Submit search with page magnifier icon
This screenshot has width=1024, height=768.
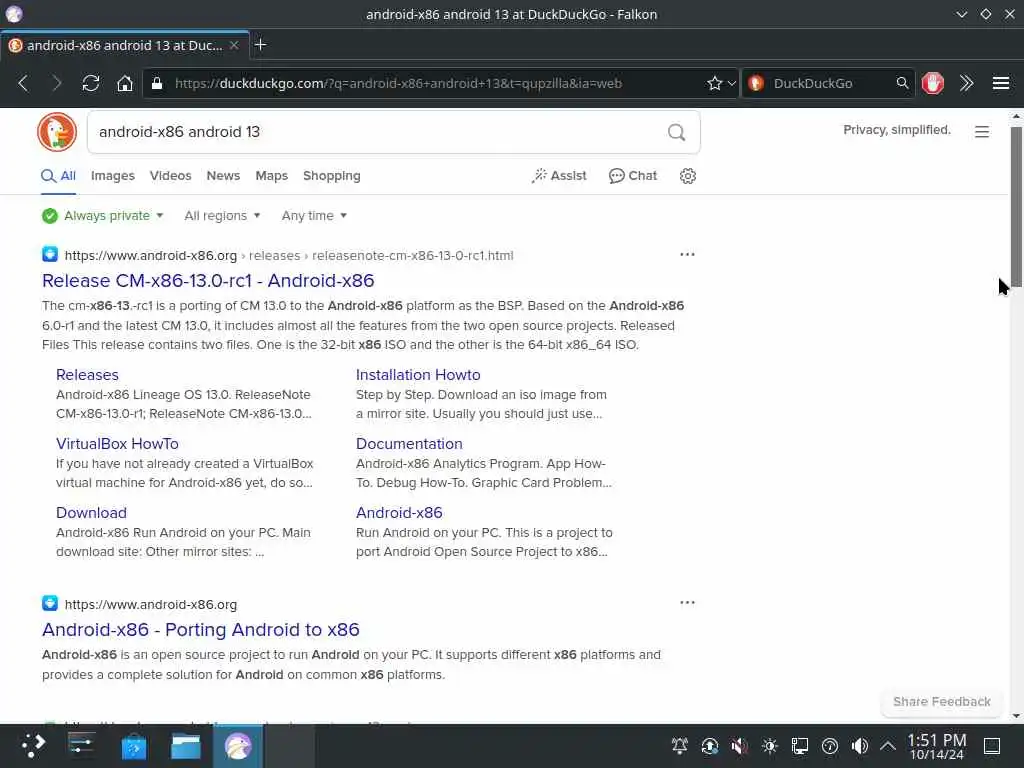click(x=677, y=133)
